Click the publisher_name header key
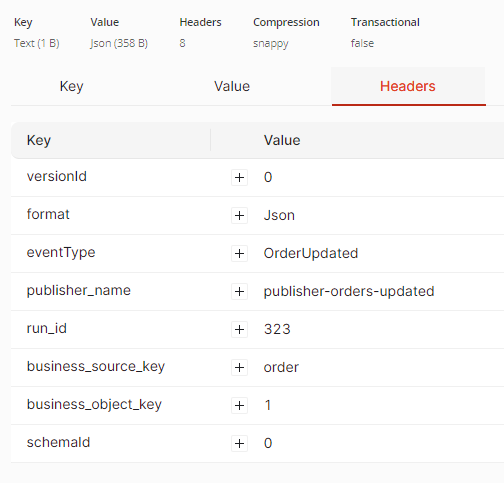Screen dimensions: 504x483 79,291
